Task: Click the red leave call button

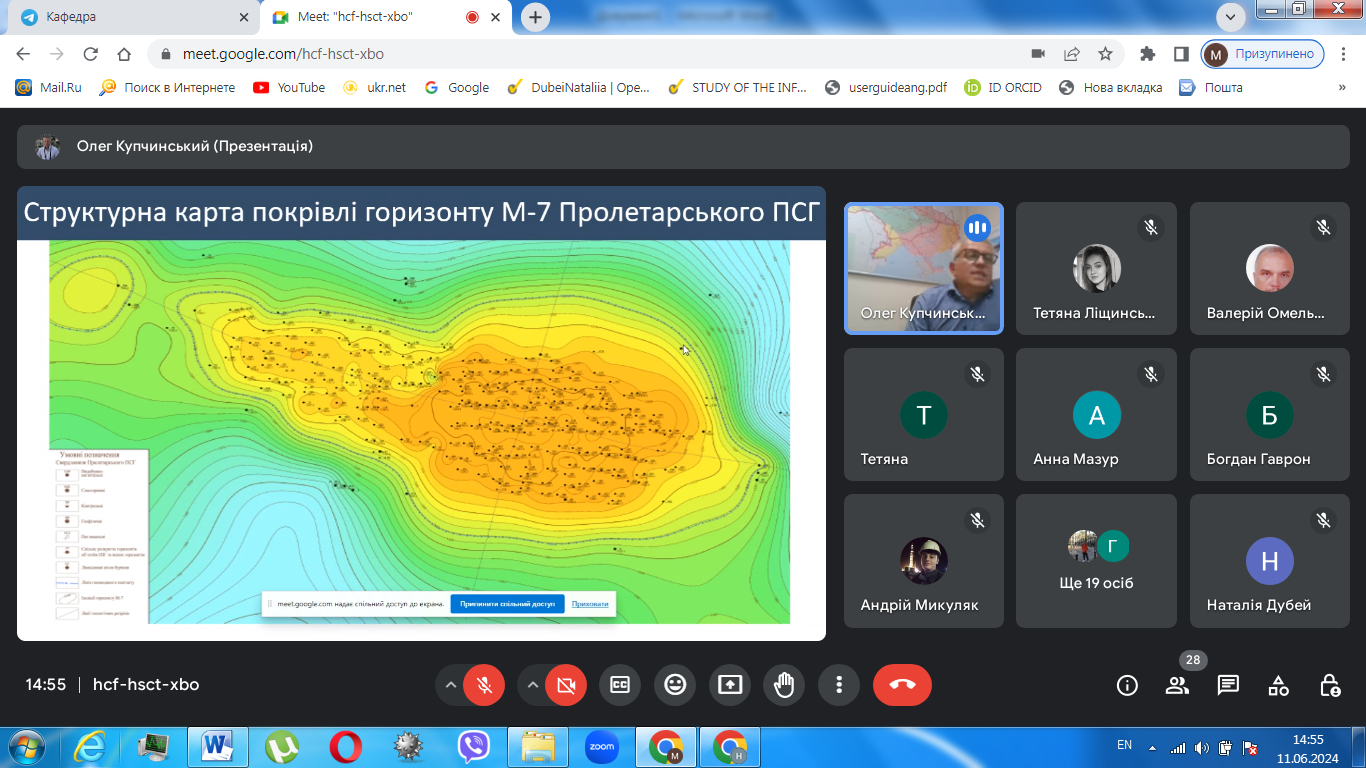Action: point(902,685)
